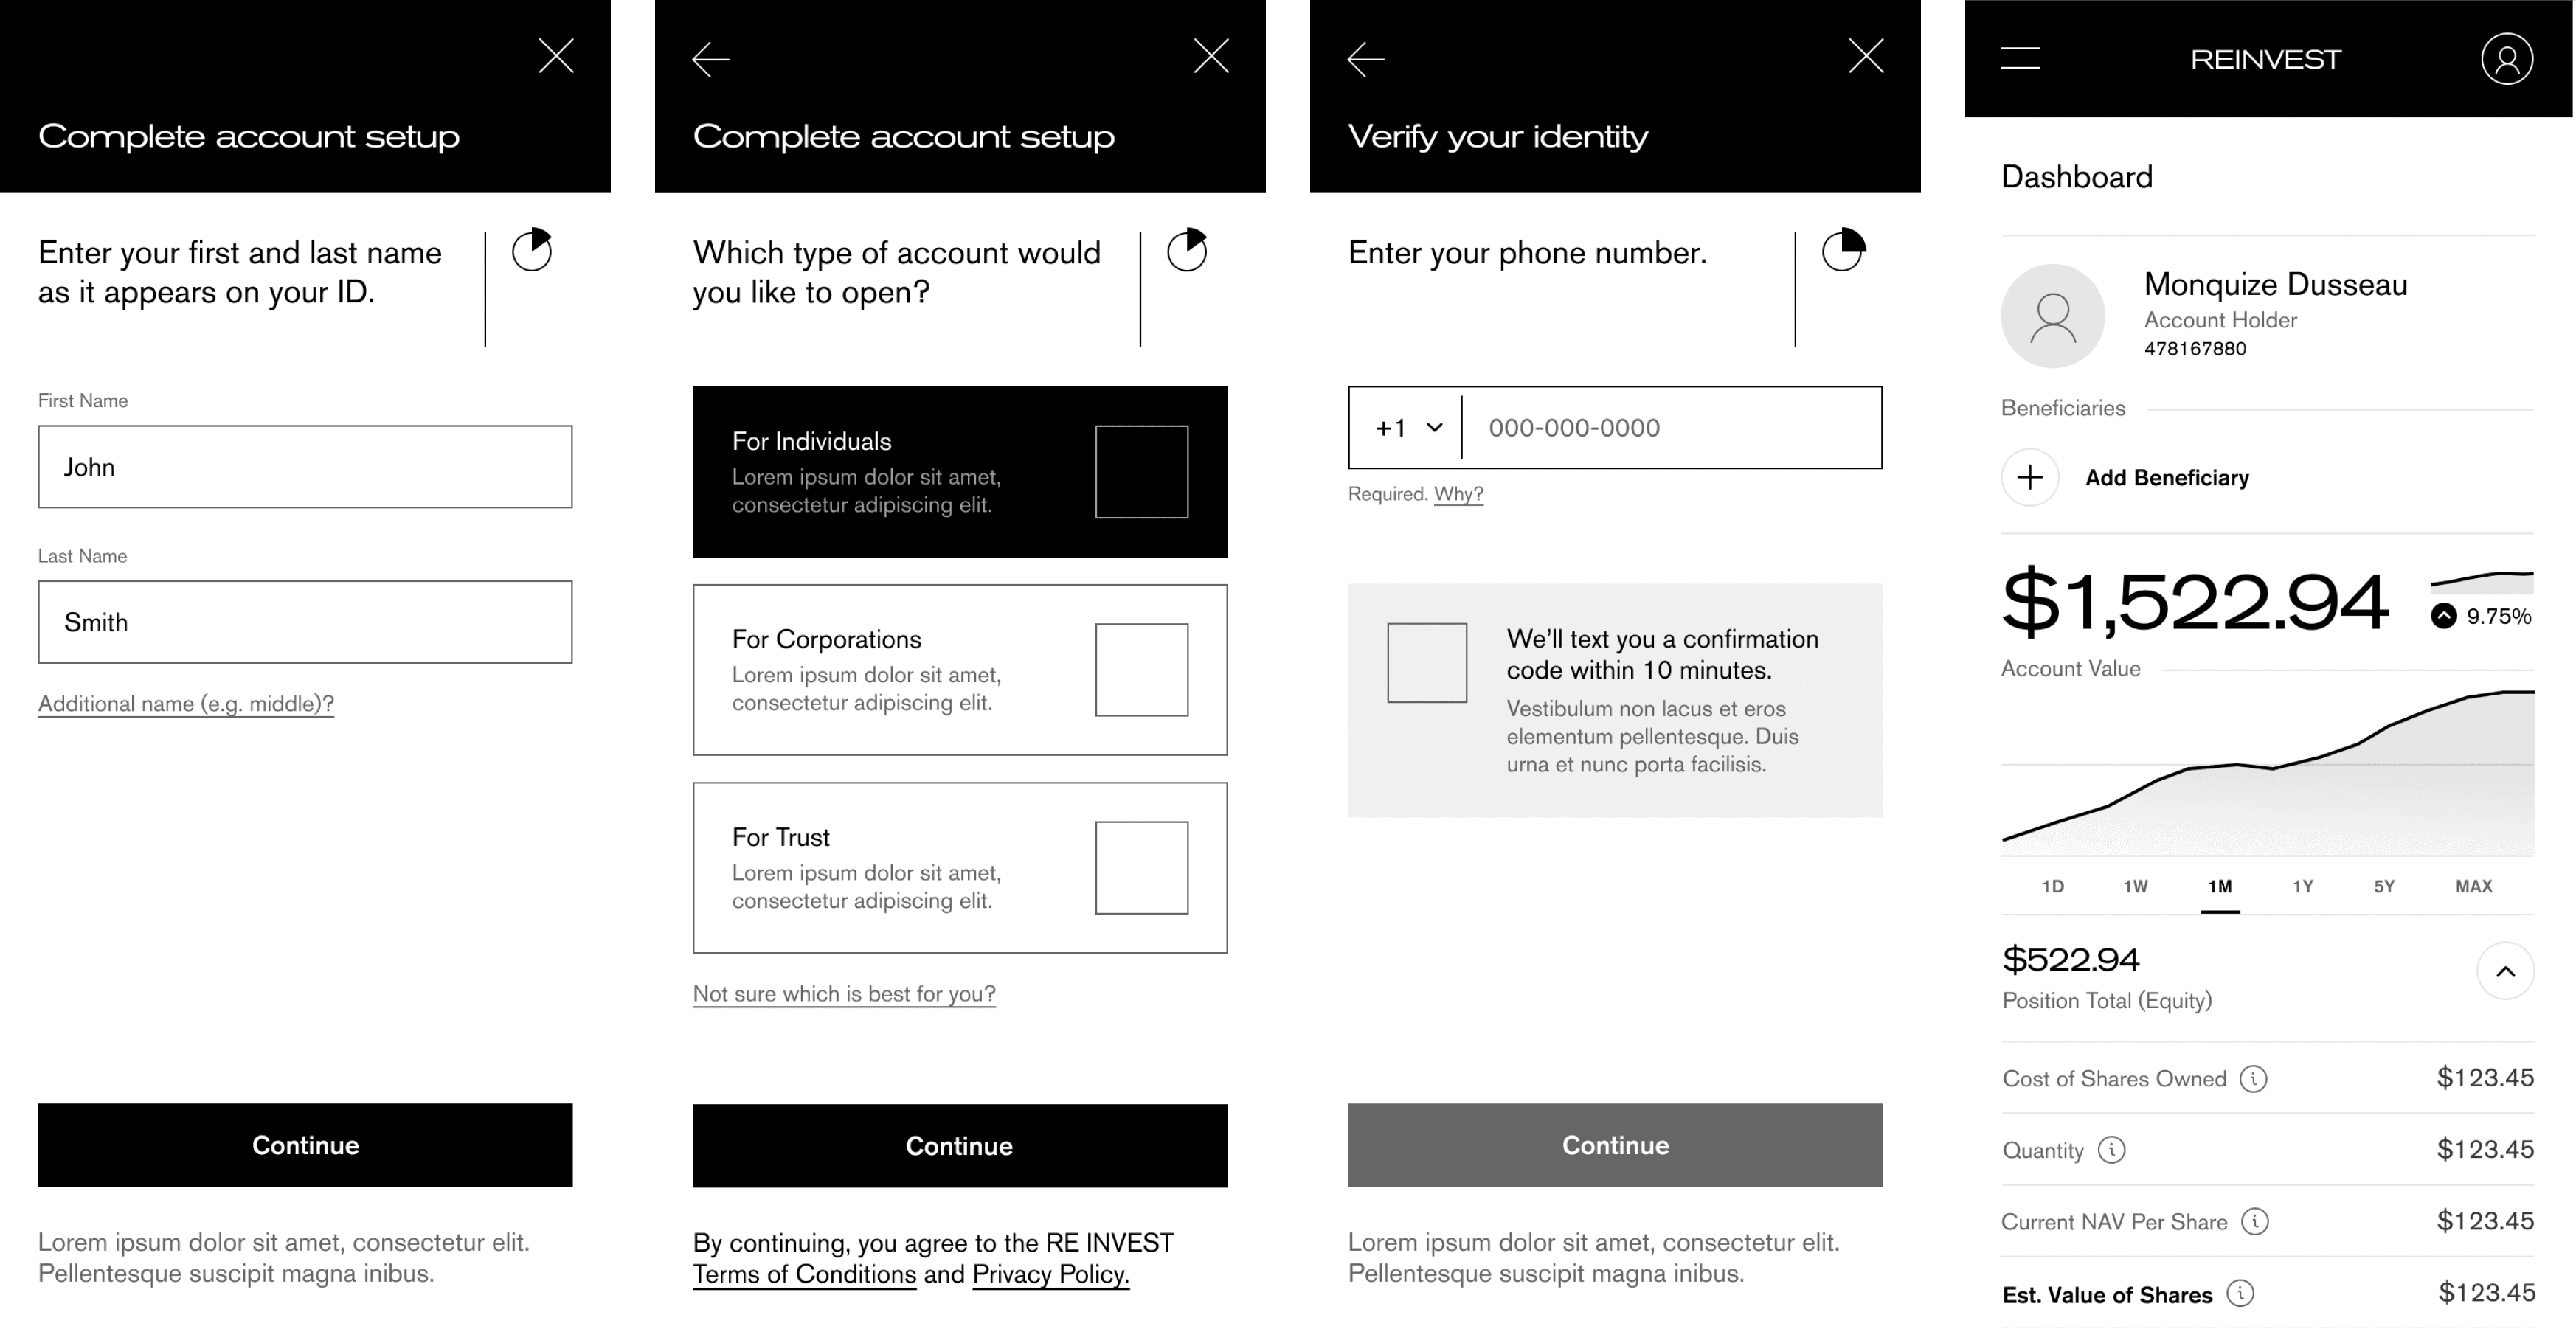This screenshot has width=2576, height=1329.
Task: Open the +1 country code dropdown
Action: click(1408, 428)
